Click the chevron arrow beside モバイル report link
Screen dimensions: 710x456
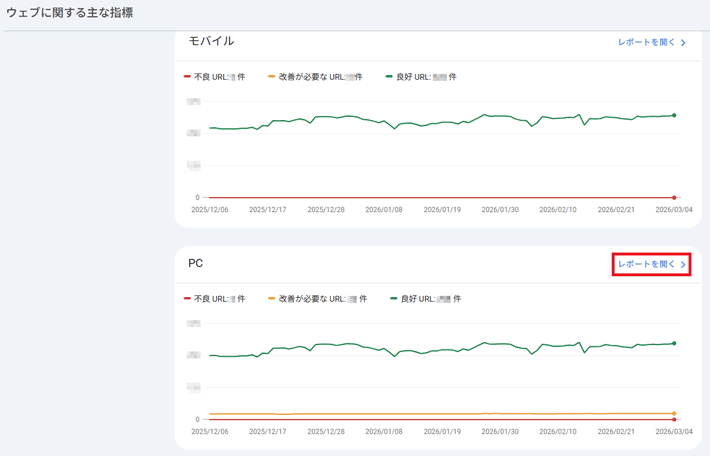684,43
